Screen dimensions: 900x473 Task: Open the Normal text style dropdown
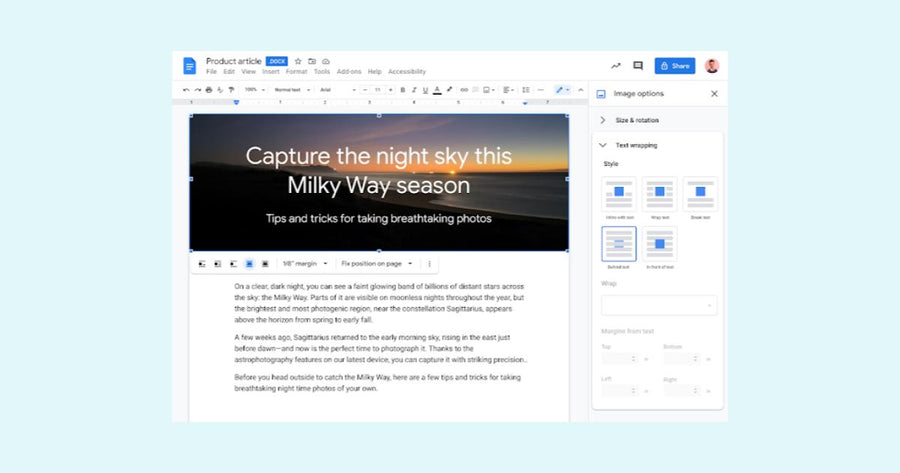[292, 90]
